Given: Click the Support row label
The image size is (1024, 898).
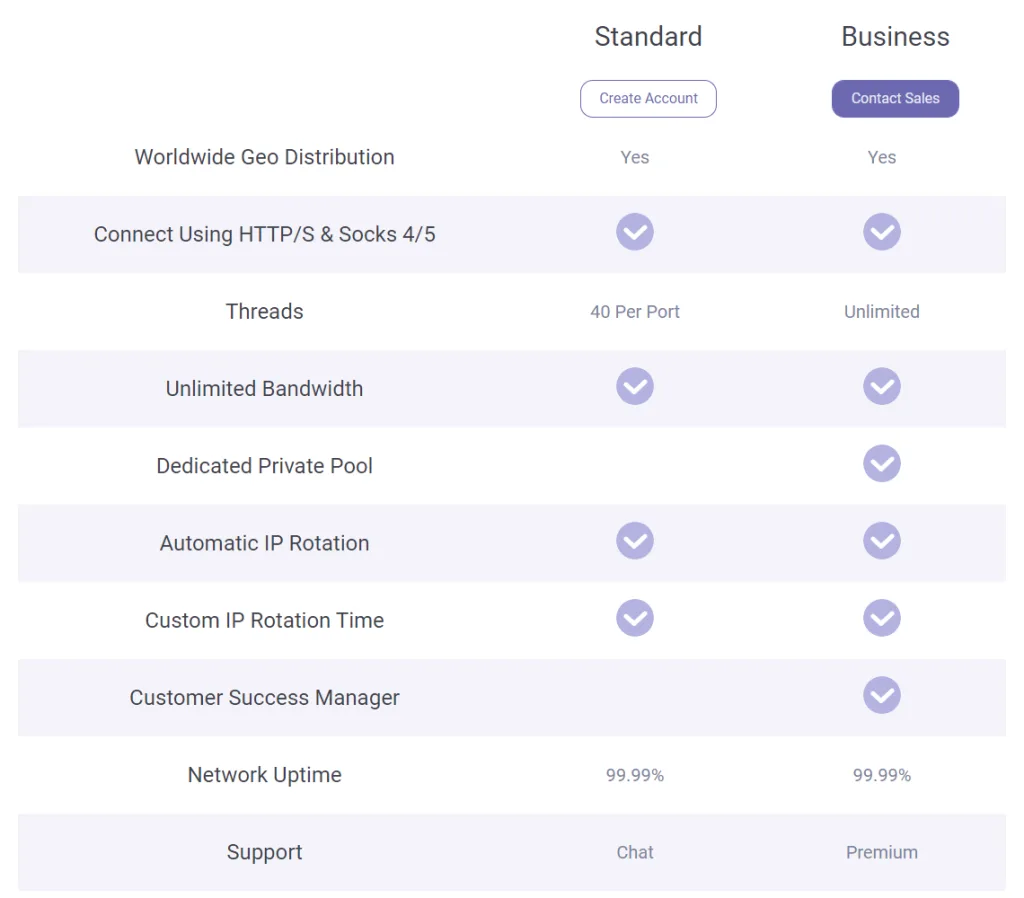Looking at the screenshot, I should [264, 852].
